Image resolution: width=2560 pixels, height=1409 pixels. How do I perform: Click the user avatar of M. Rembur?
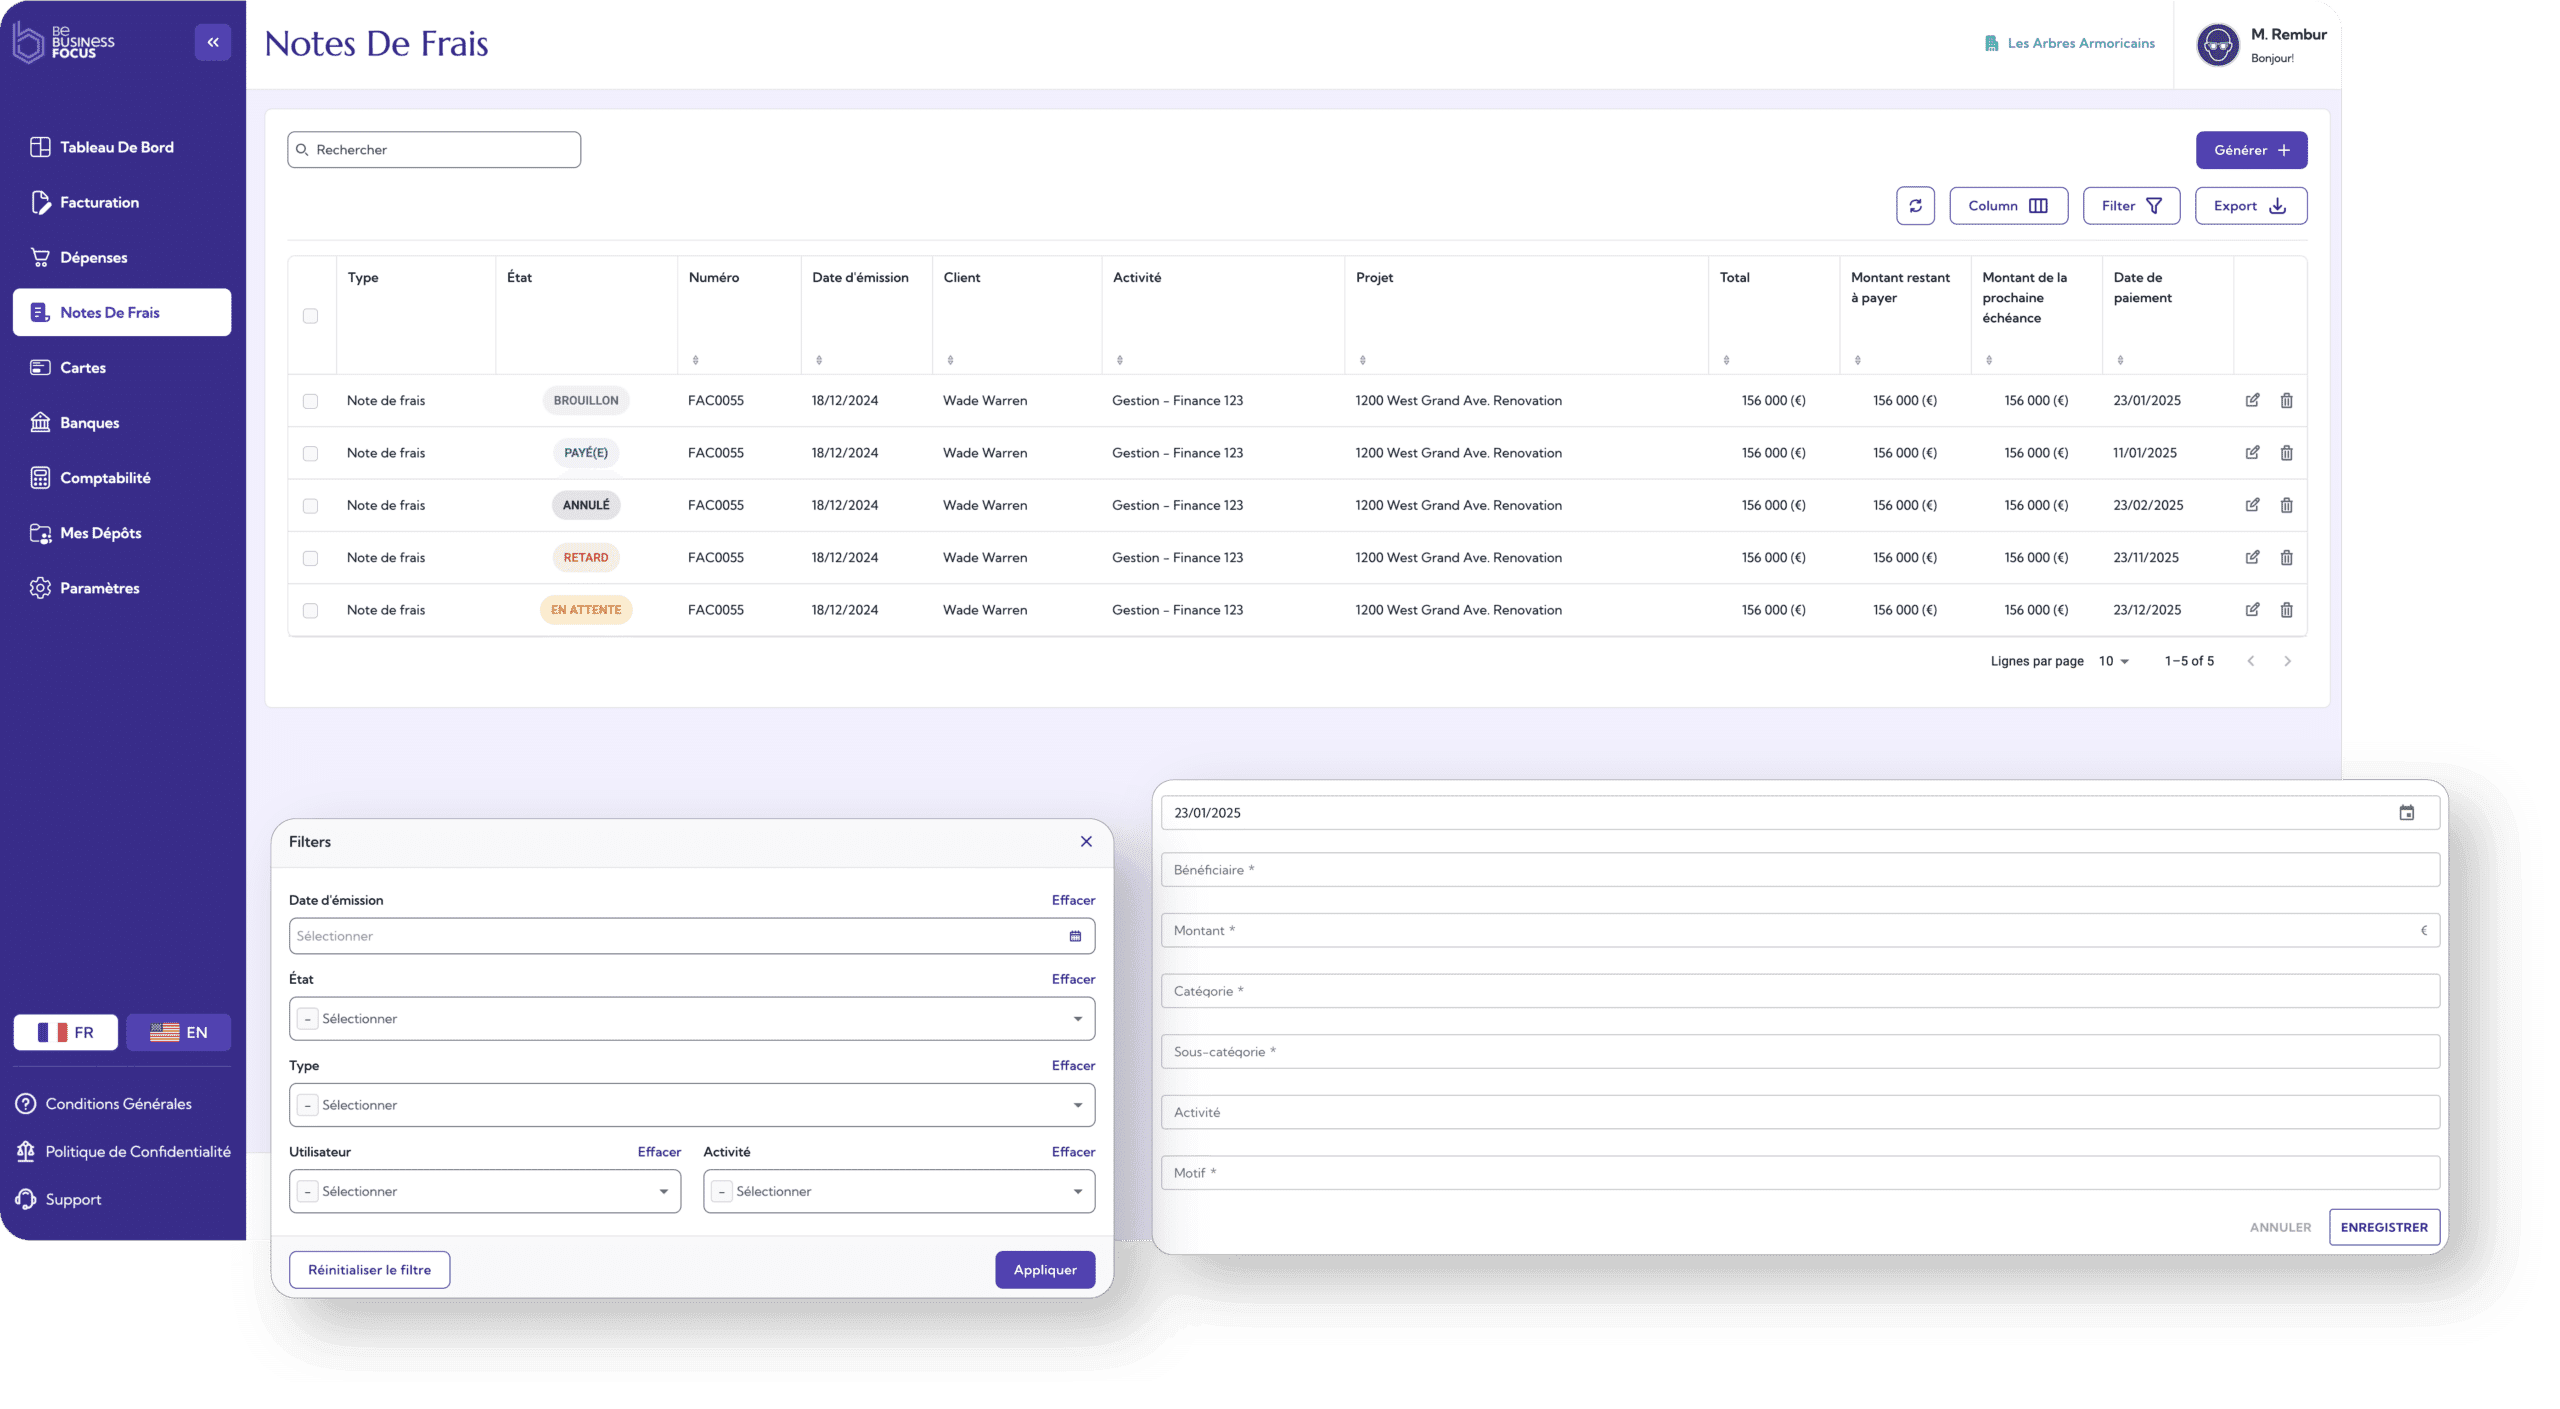tap(2217, 45)
